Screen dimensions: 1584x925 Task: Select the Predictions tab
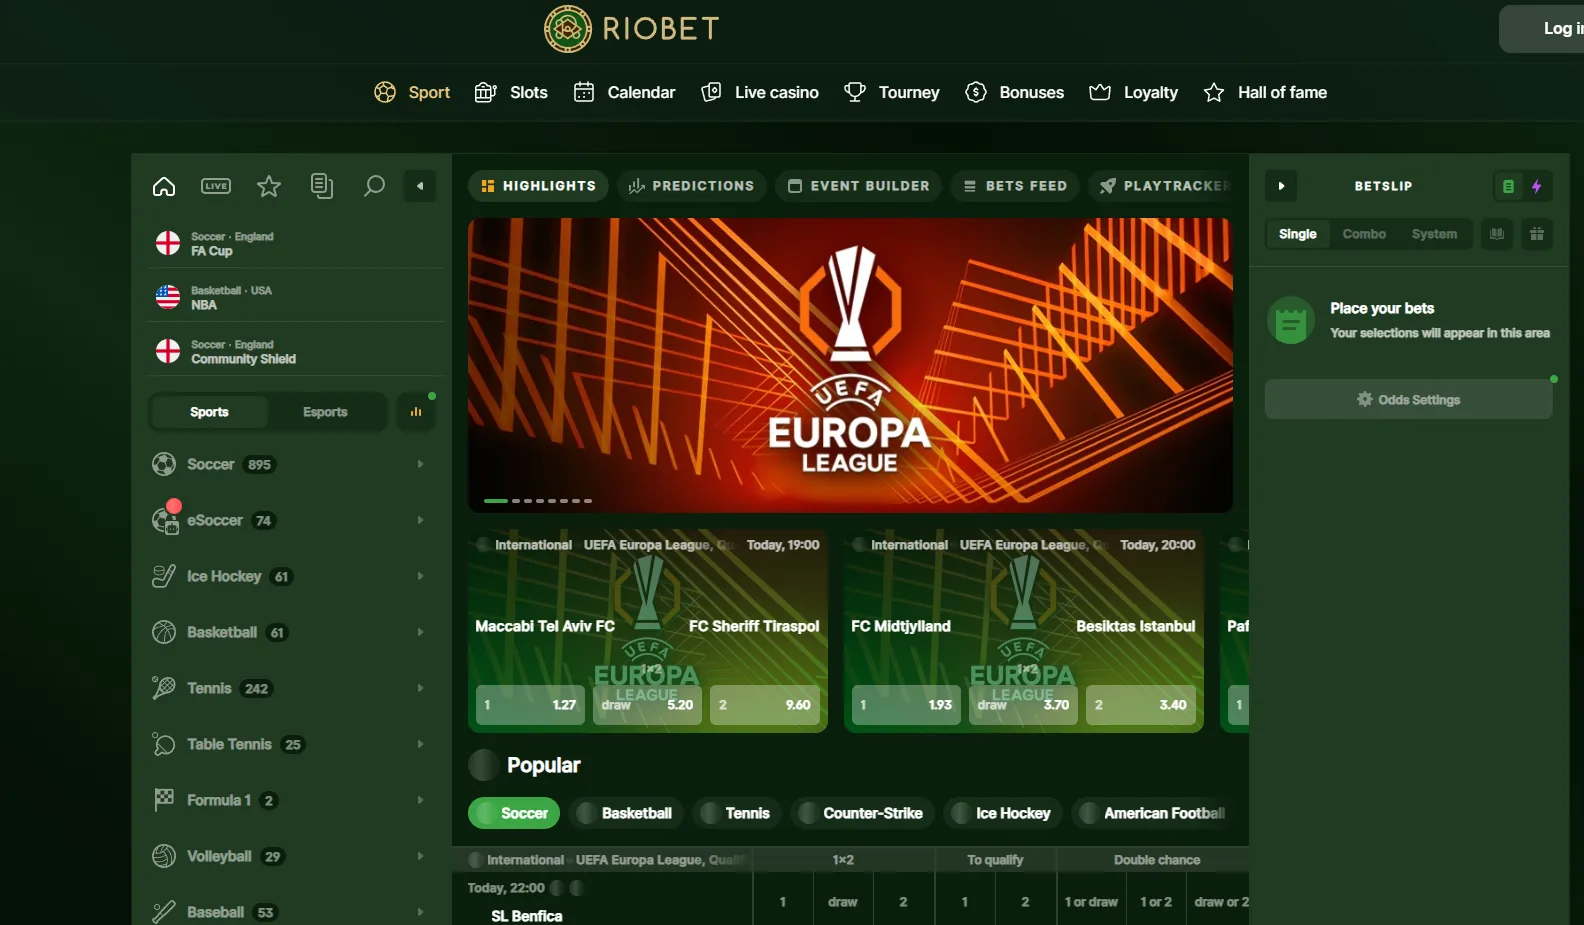click(691, 186)
